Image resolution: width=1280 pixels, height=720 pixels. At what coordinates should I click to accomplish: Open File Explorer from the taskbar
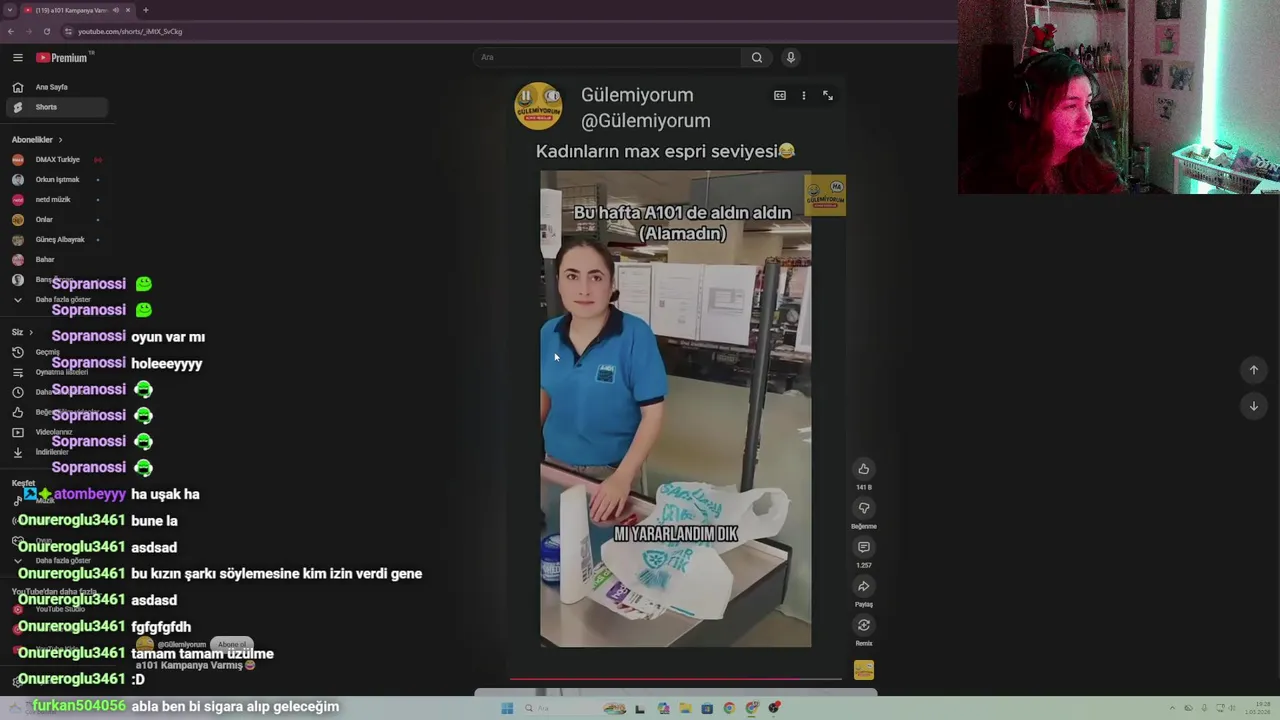pos(685,709)
